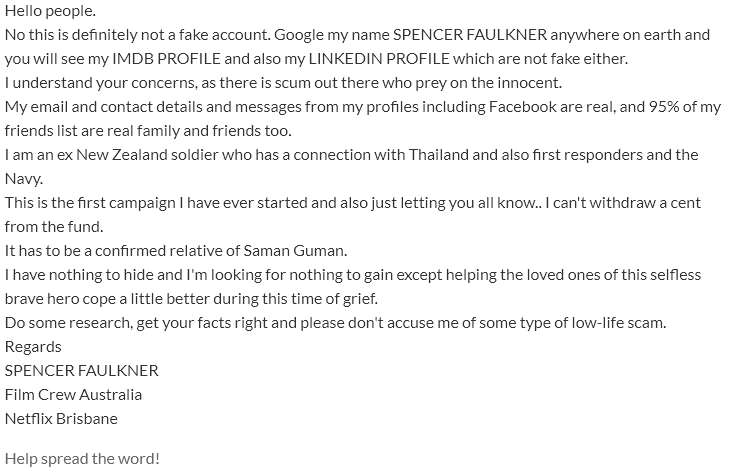Click the words 'IMDB PROFILE'
Image resolution: width=731 pixels, height=472 pixels.
click(x=166, y=59)
